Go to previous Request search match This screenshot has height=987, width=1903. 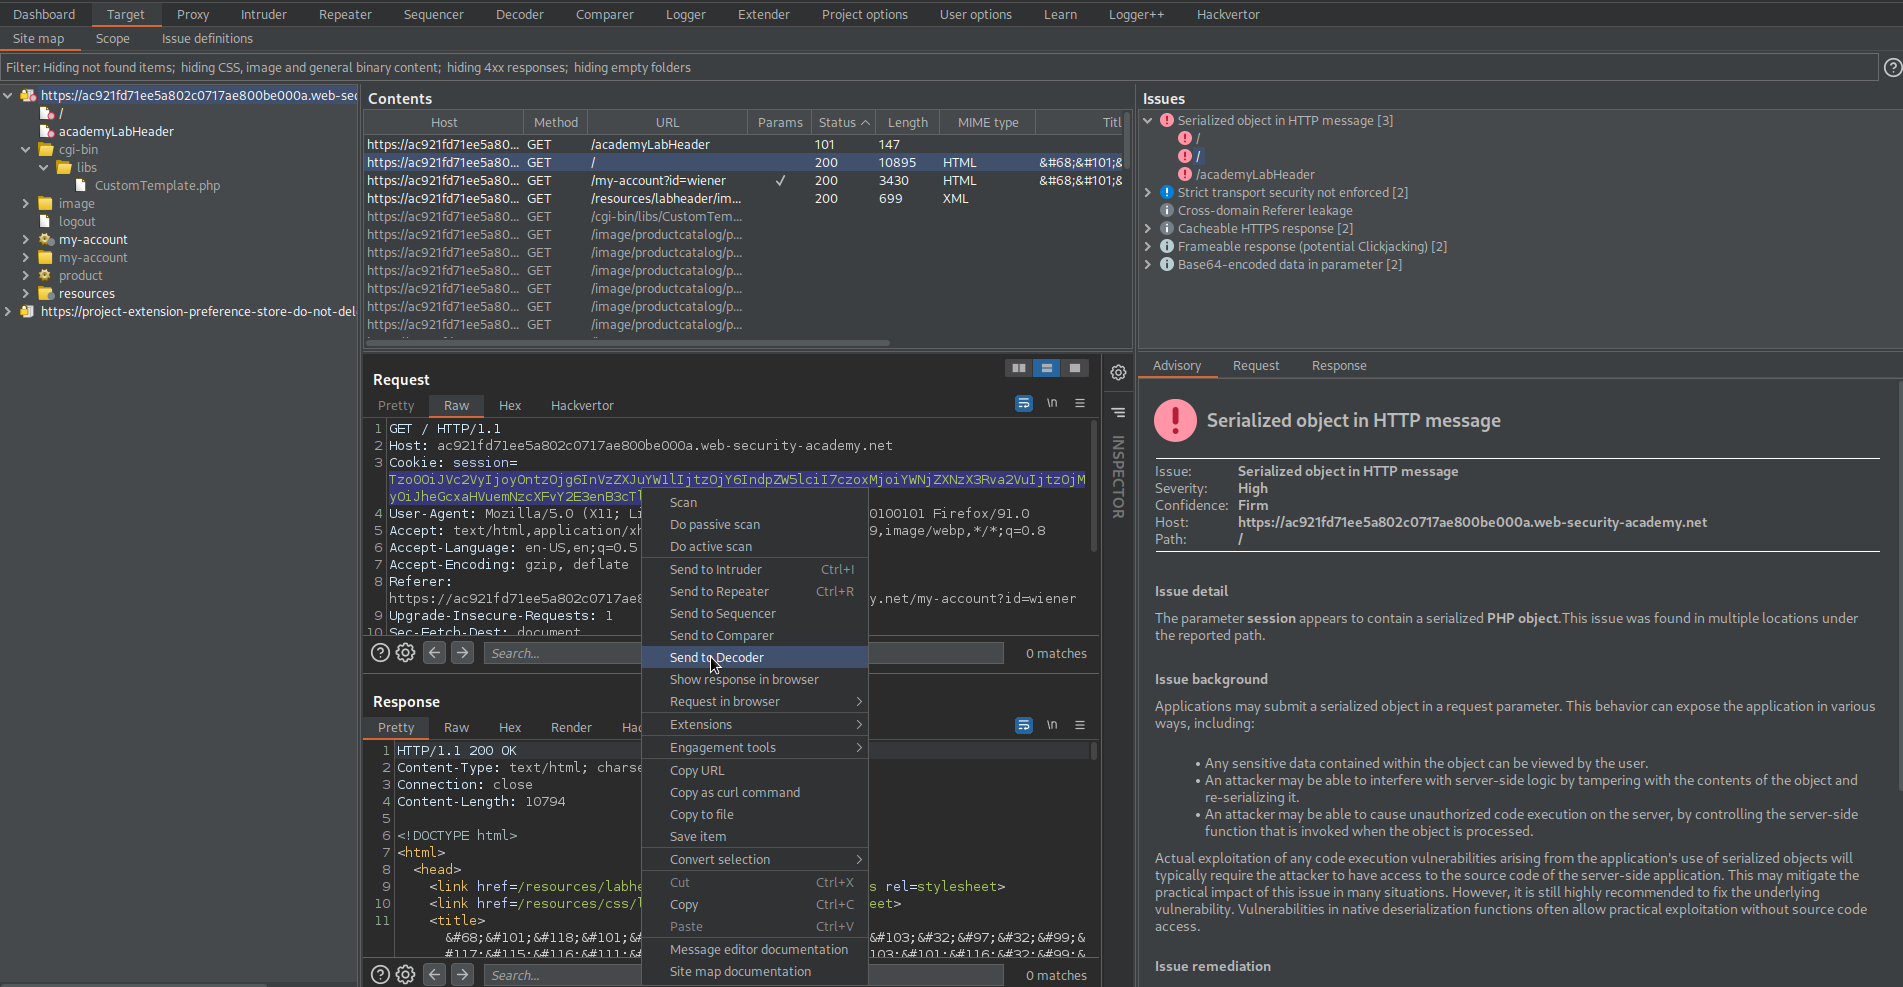pyautogui.click(x=434, y=653)
